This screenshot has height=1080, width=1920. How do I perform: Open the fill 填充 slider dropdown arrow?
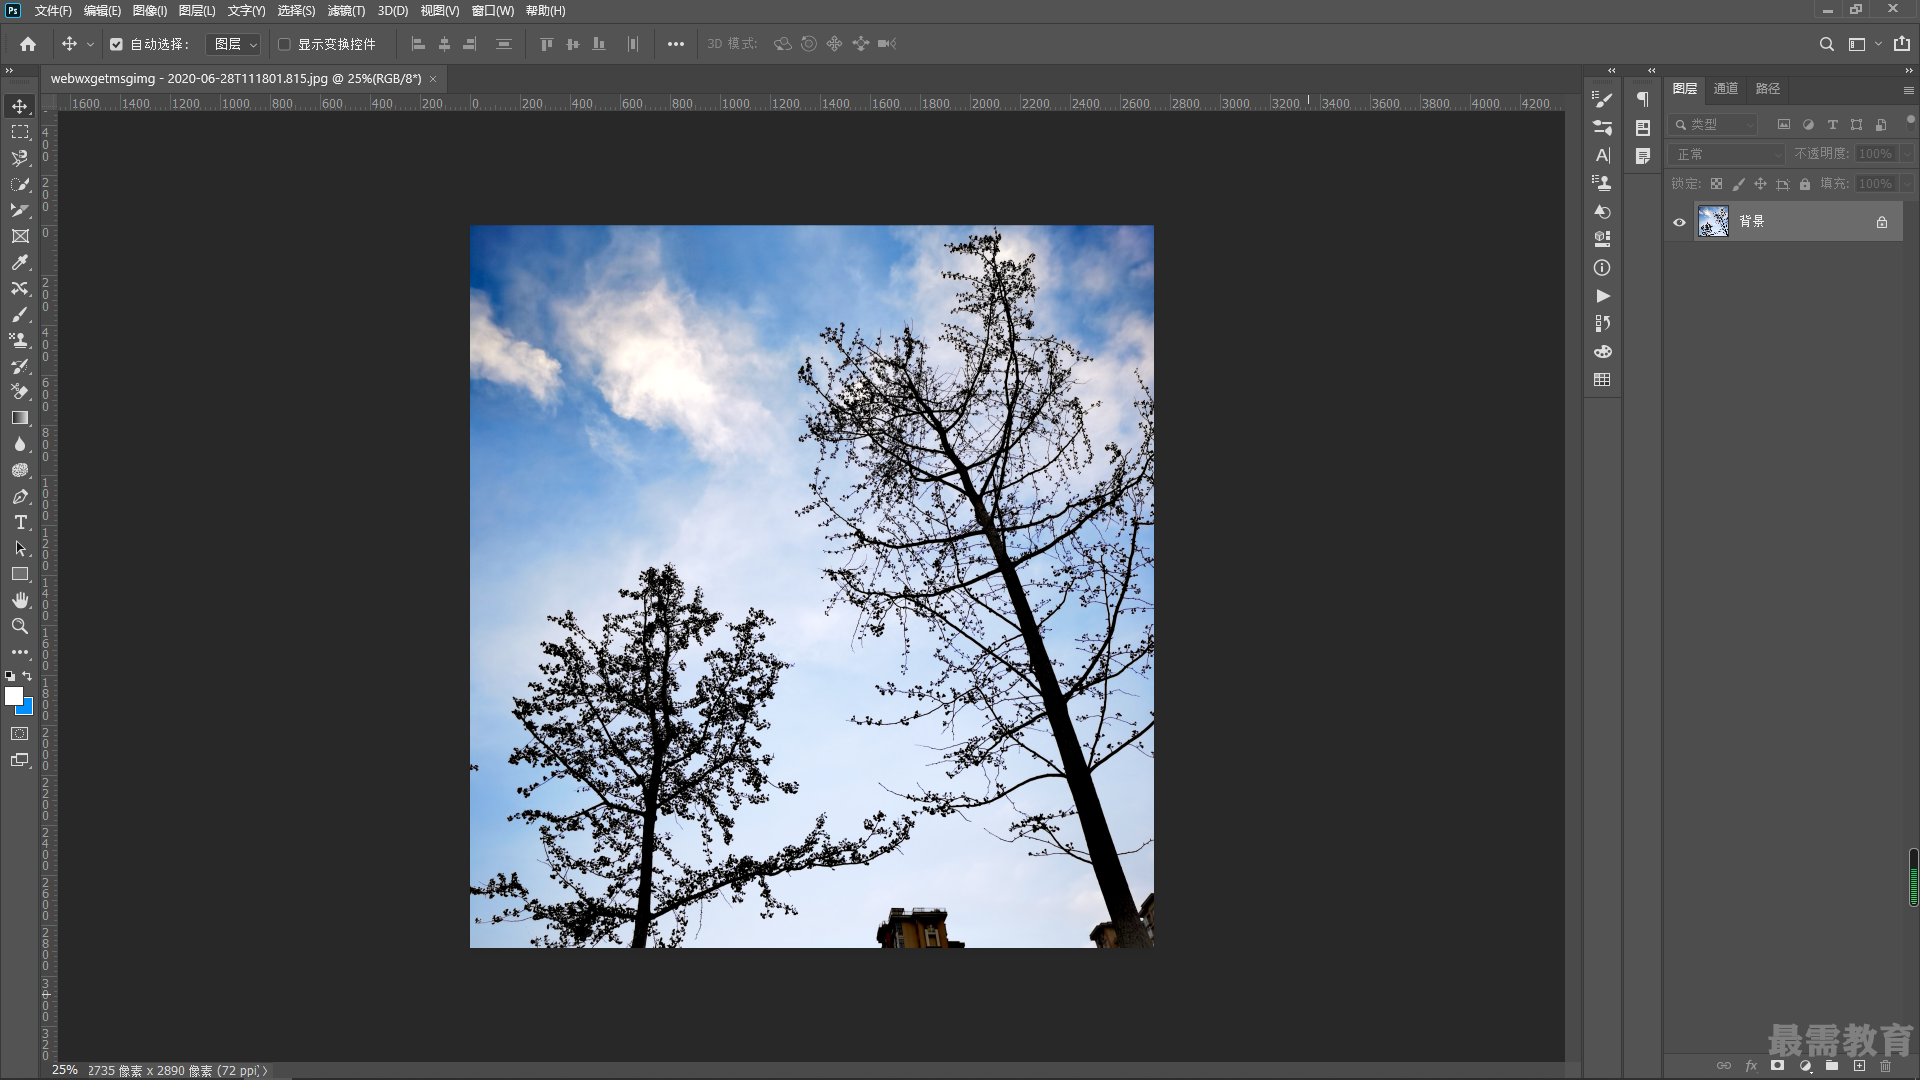(x=1907, y=184)
